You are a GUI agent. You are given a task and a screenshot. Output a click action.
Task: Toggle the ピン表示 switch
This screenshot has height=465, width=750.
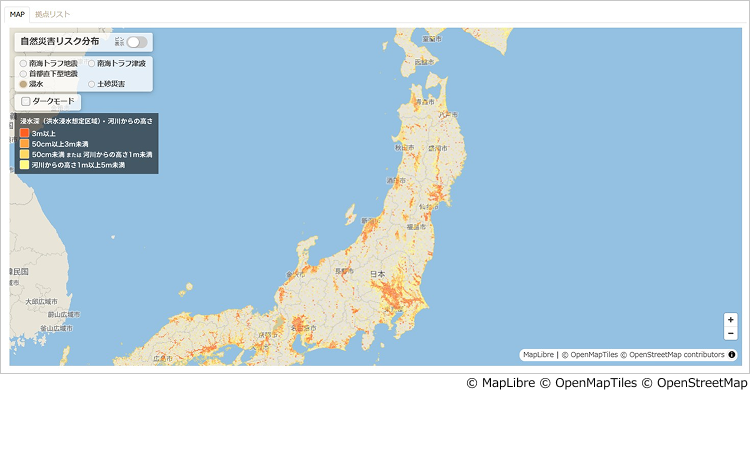click(137, 42)
